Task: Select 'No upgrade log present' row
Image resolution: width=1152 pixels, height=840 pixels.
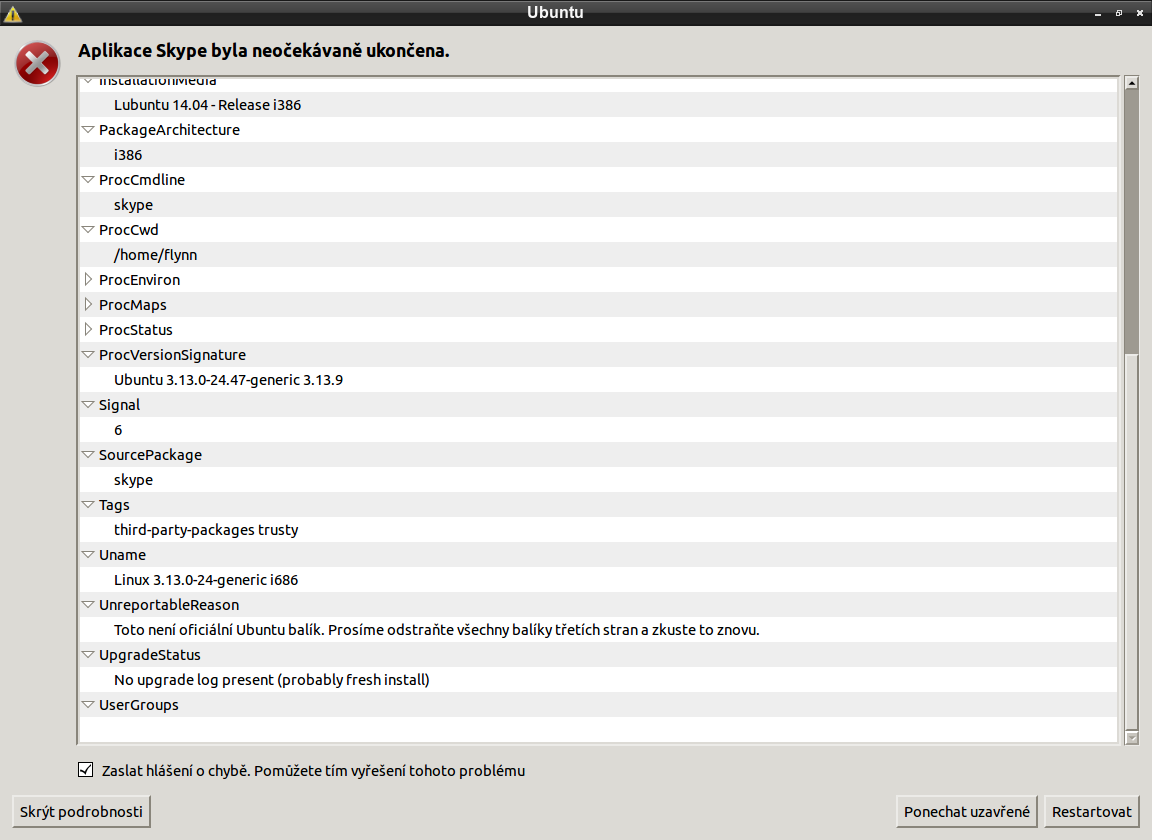Action: click(x=598, y=679)
